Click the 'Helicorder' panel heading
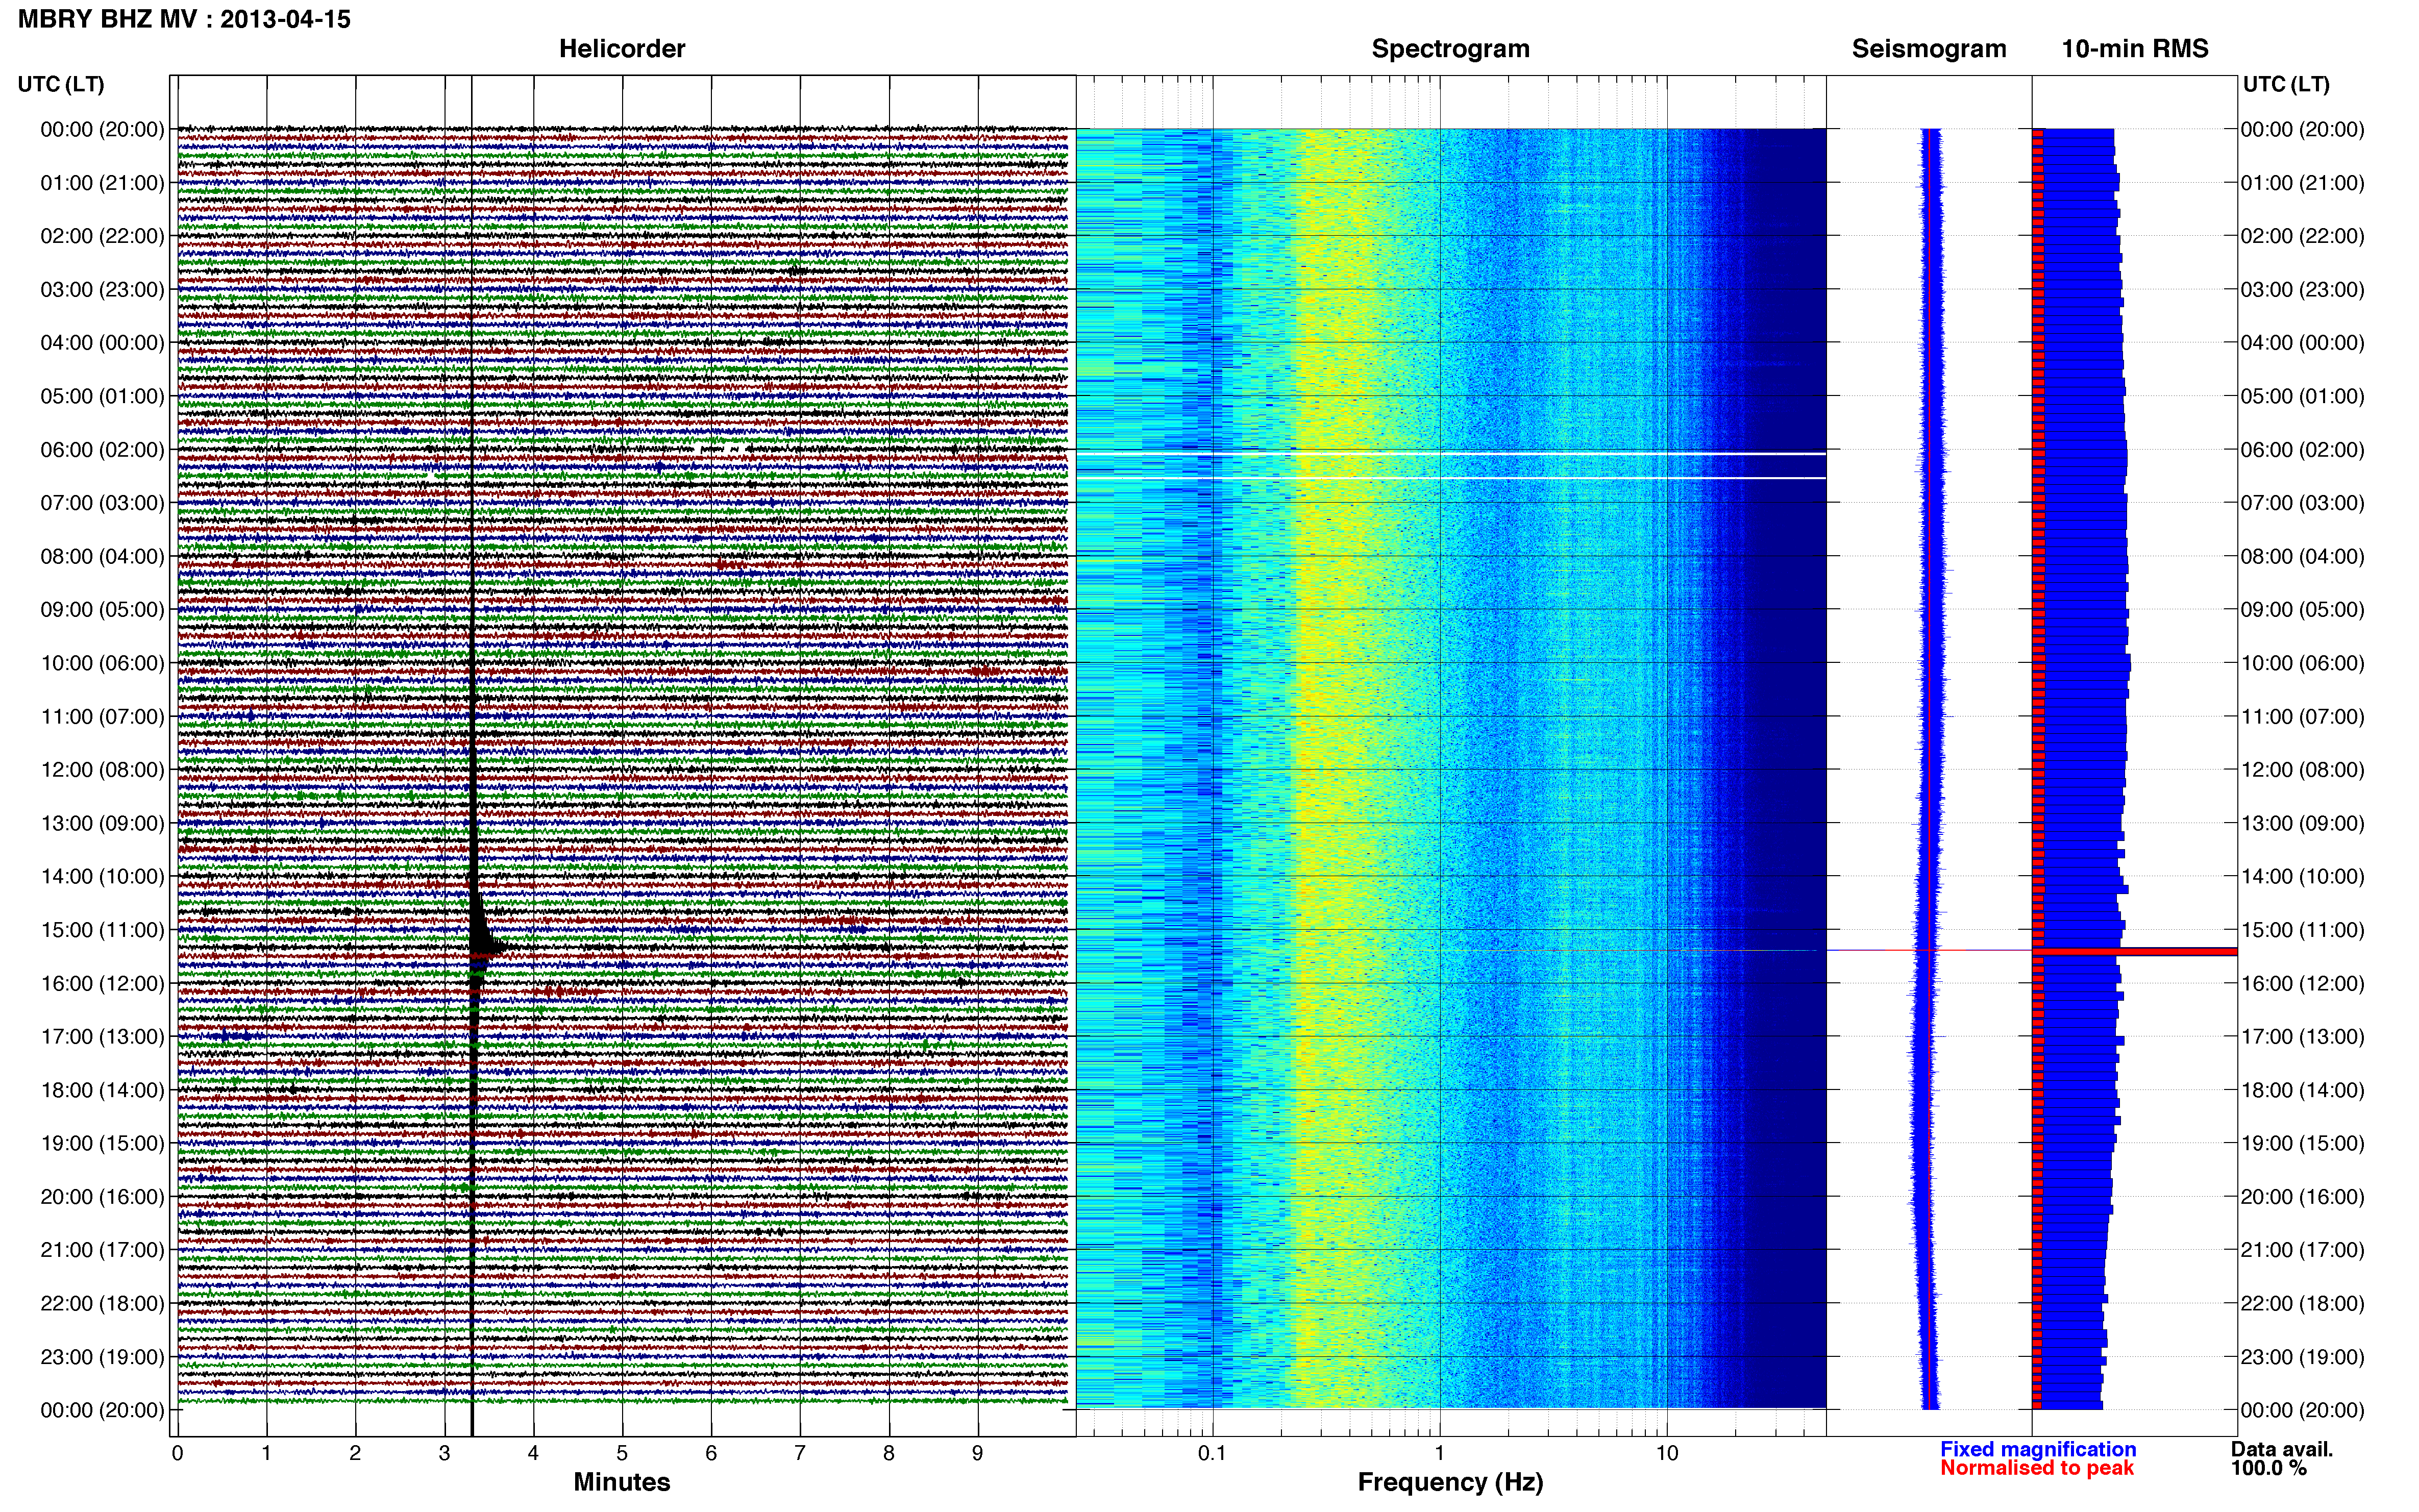This screenshot has height=1512, width=2419. 622,49
